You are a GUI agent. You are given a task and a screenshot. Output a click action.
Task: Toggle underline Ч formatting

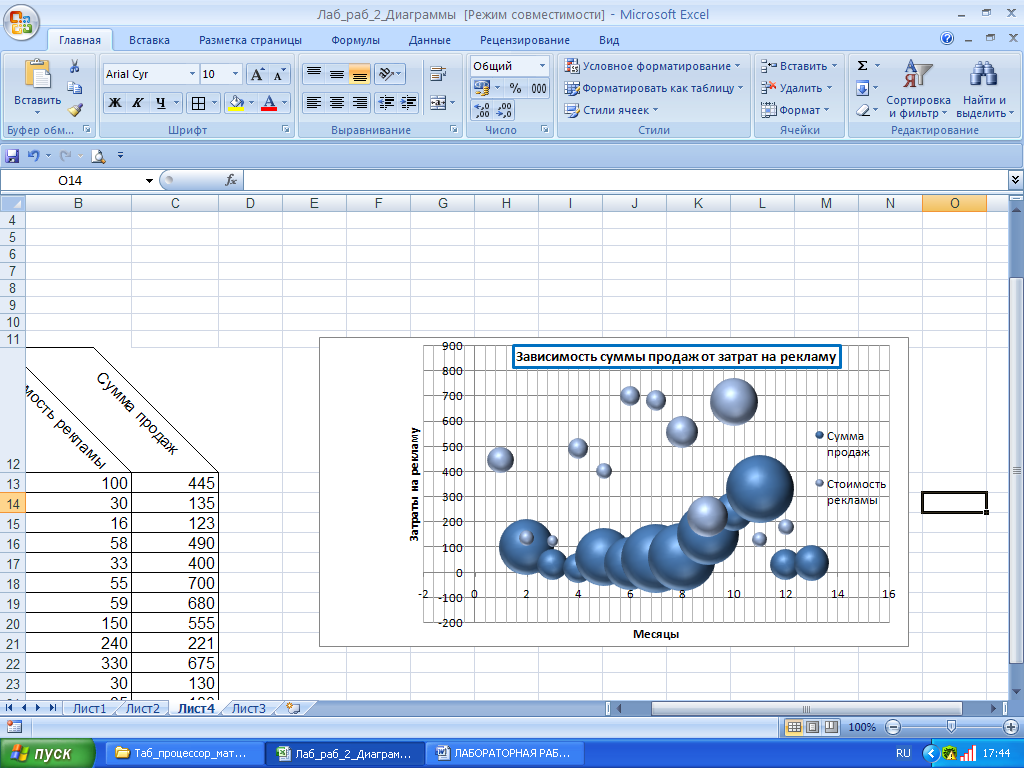point(161,103)
